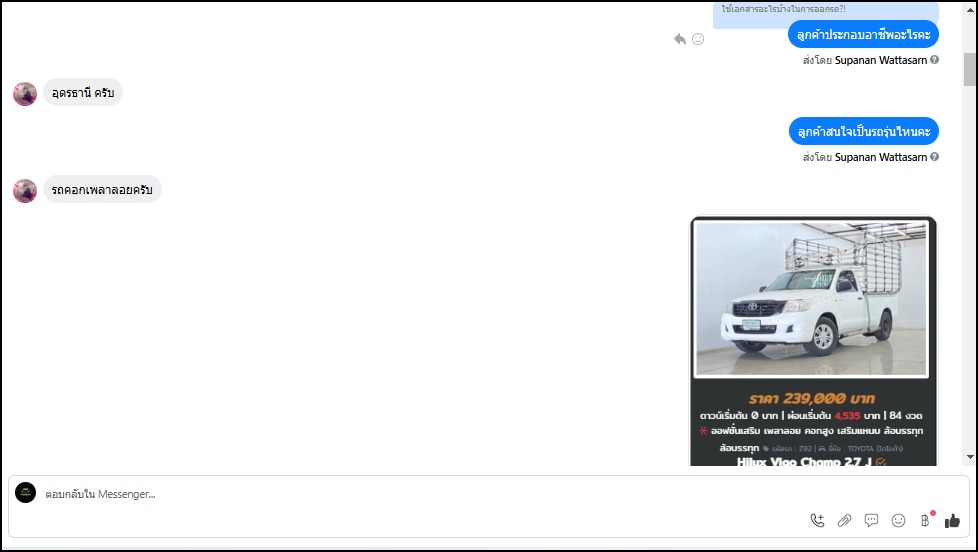Open the Hilux Vigo truck photo

(x=811, y=299)
